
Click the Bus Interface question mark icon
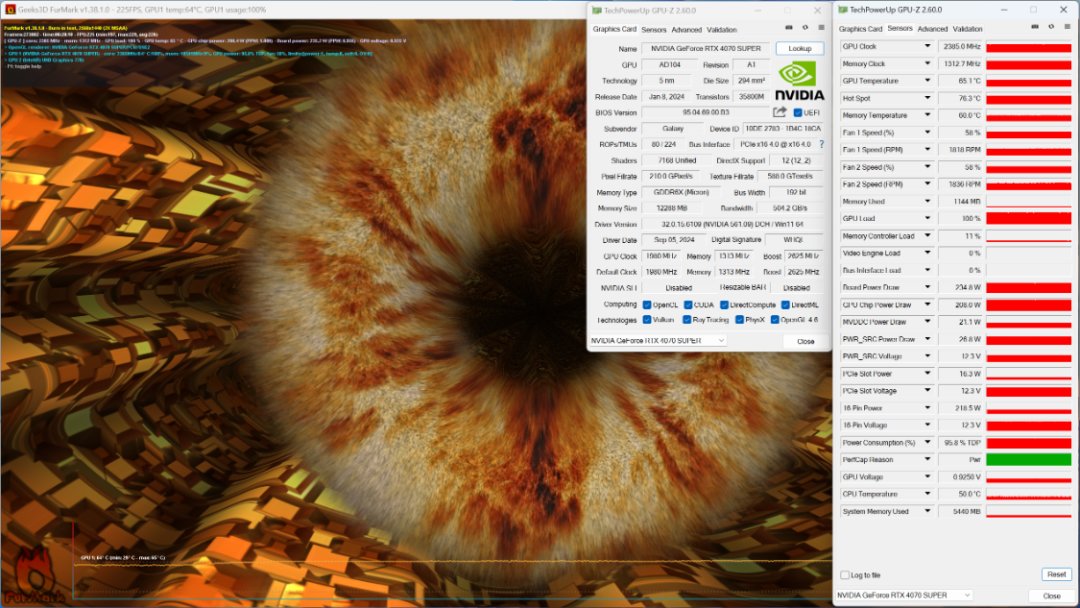point(821,145)
